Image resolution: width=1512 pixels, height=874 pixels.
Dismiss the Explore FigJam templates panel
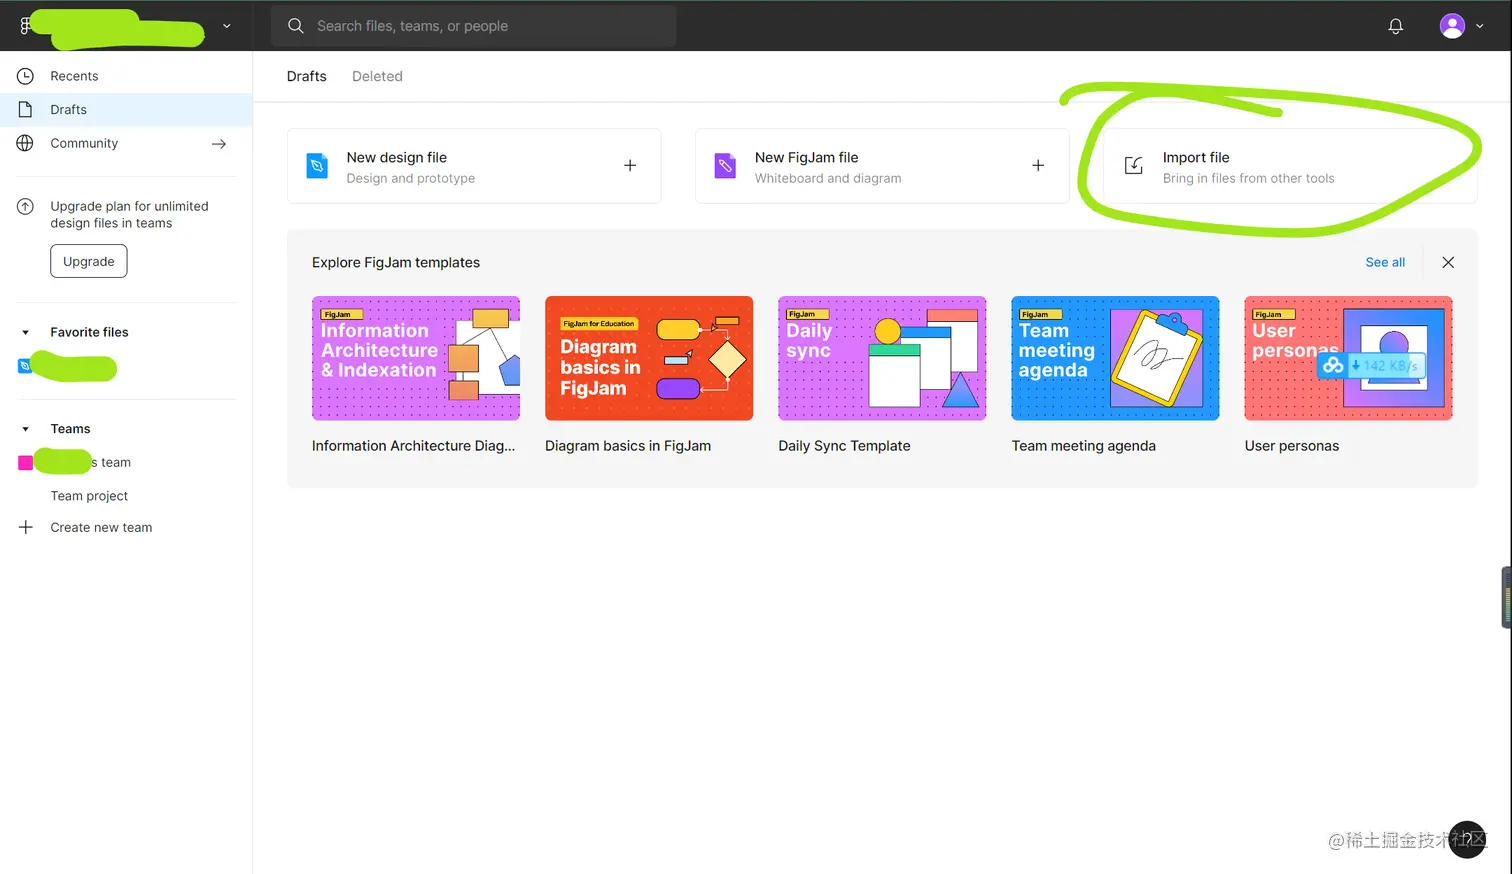pyautogui.click(x=1448, y=262)
